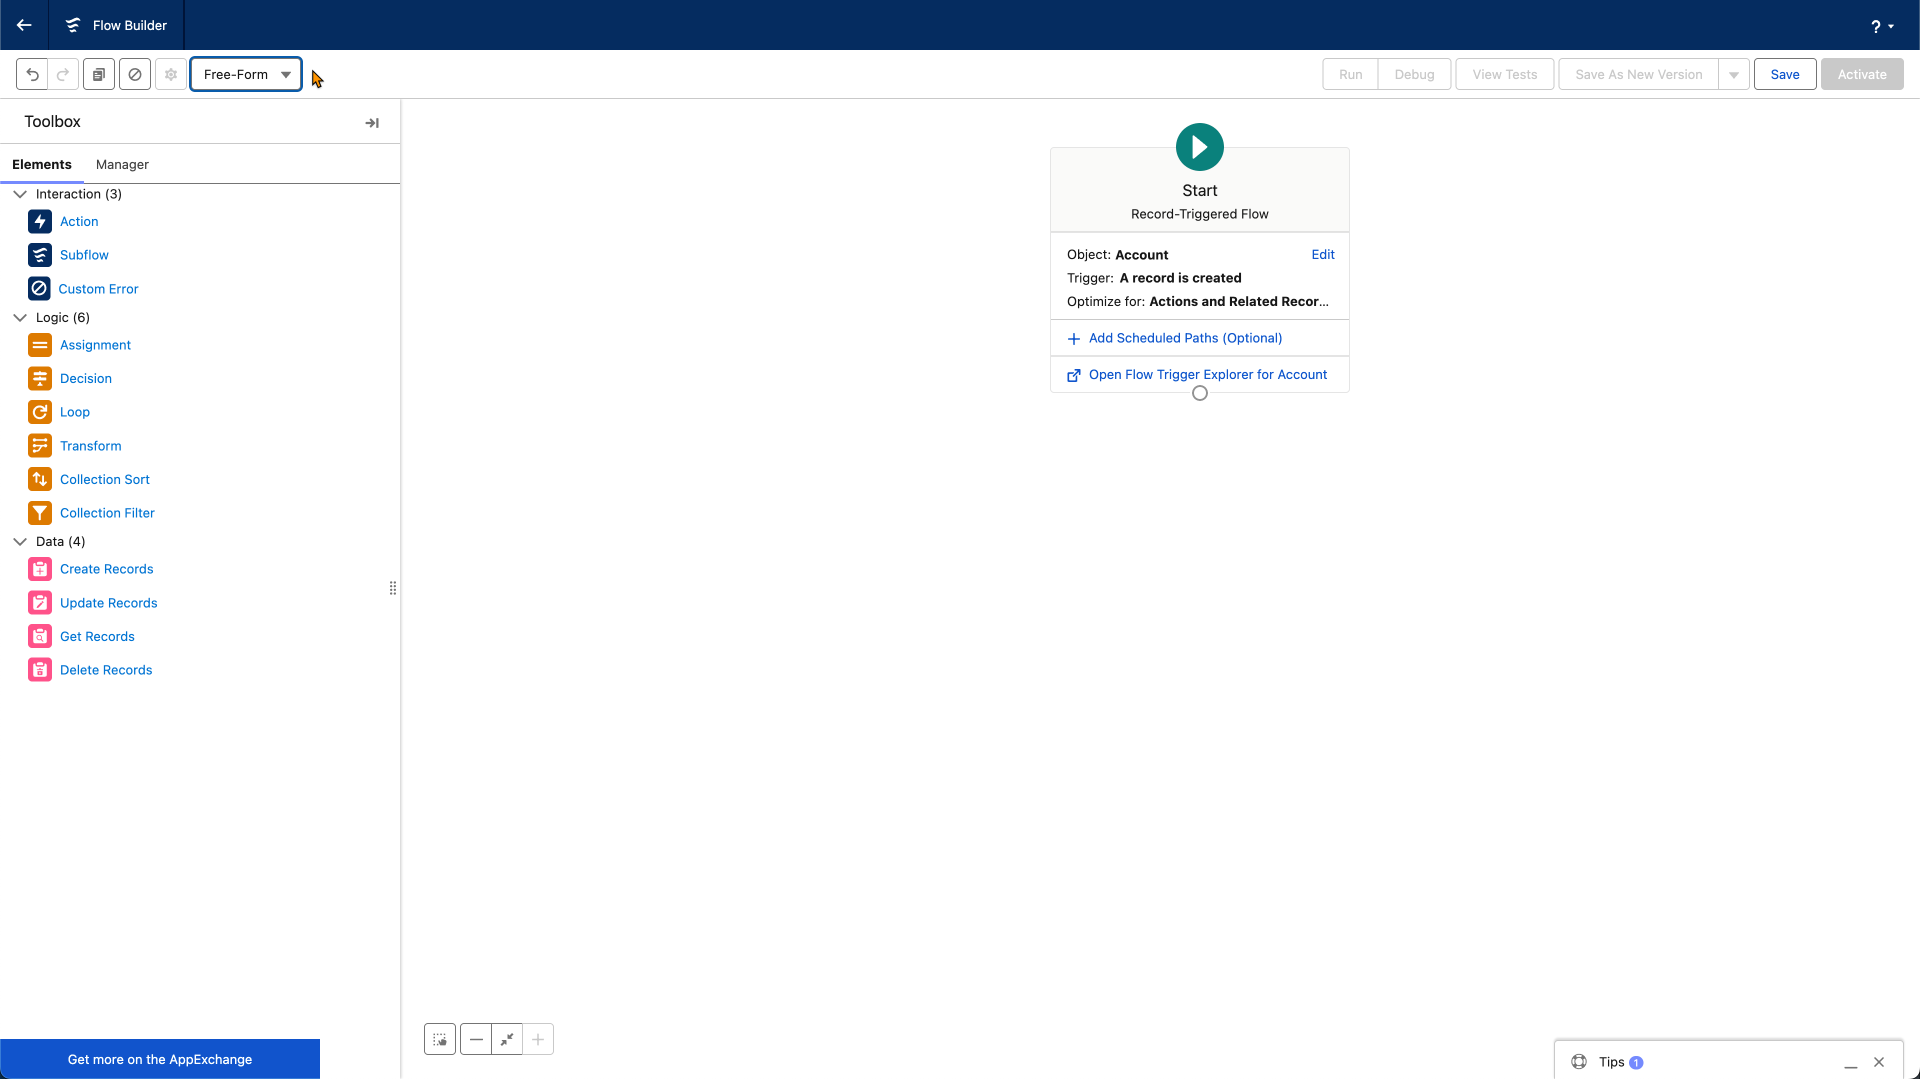This screenshot has width=1920, height=1079.
Task: Open Flow Trigger Explorer for Account
Action: (x=1207, y=375)
